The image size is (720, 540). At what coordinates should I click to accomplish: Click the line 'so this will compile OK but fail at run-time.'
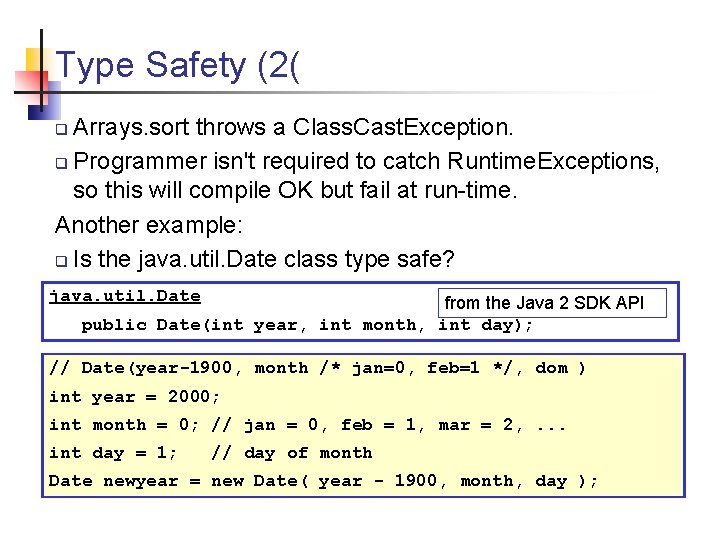pyautogui.click(x=295, y=190)
